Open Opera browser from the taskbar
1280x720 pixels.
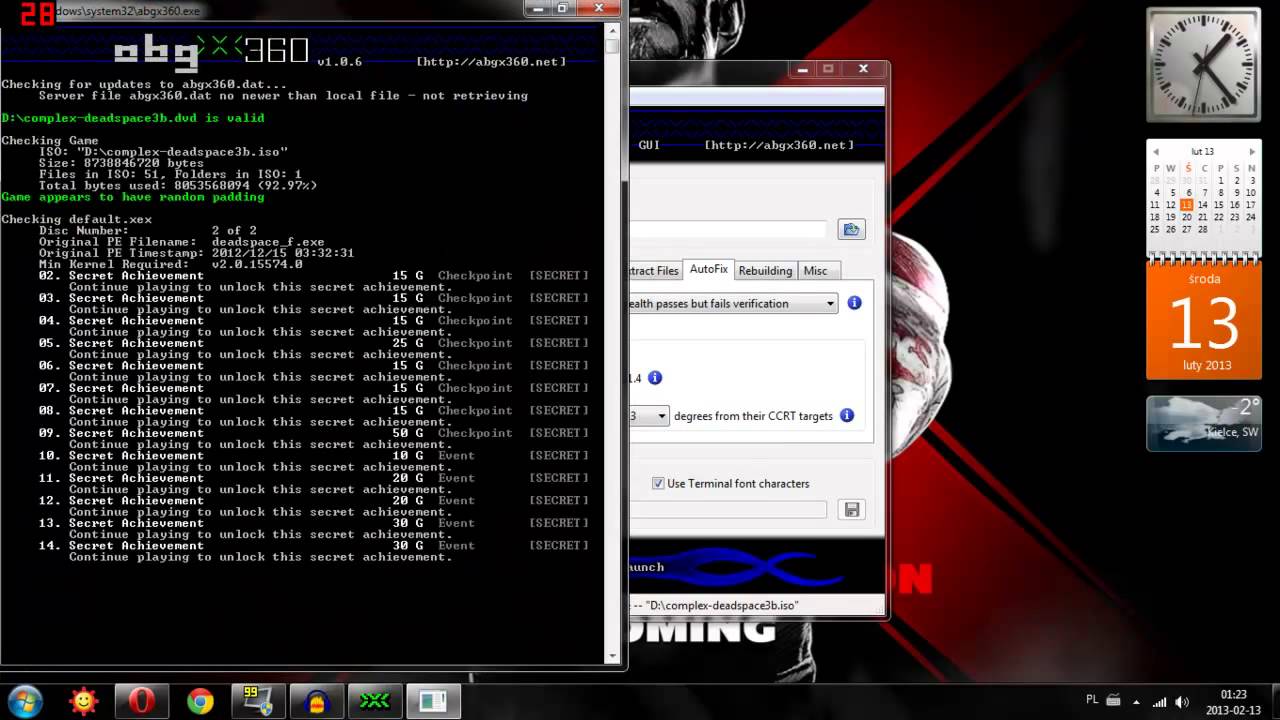(141, 702)
